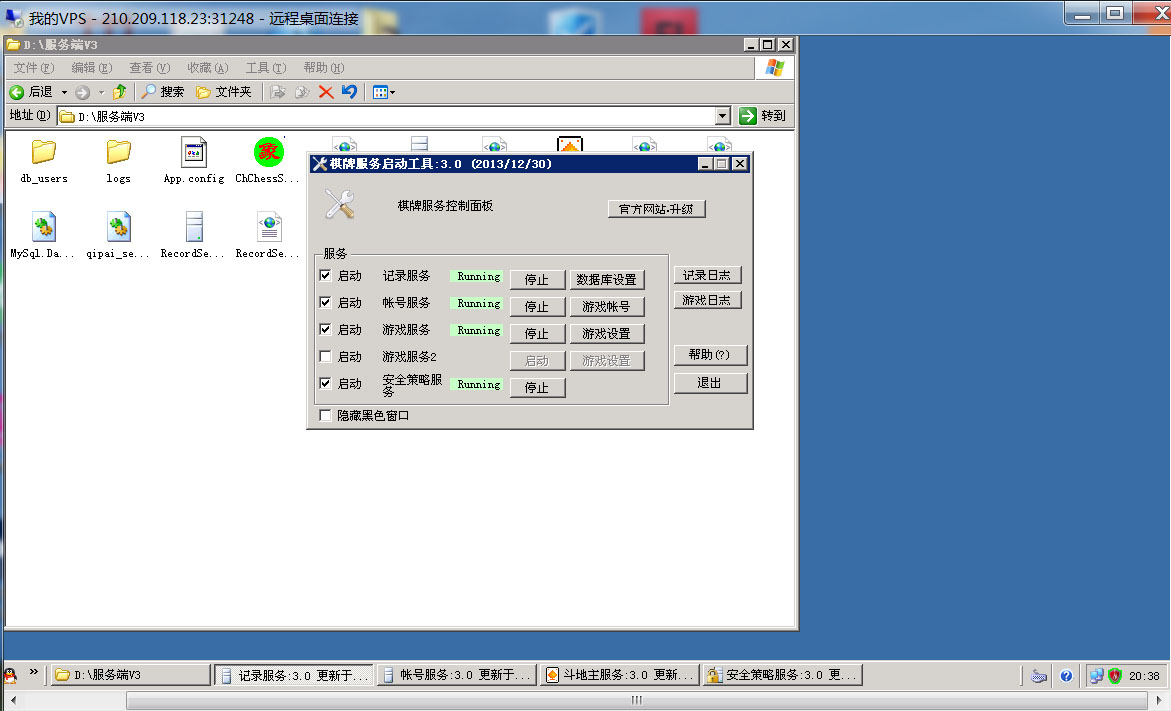Image resolution: width=1171 pixels, height=711 pixels.
Task: Open the 编辑(E) menu
Action: [92, 68]
